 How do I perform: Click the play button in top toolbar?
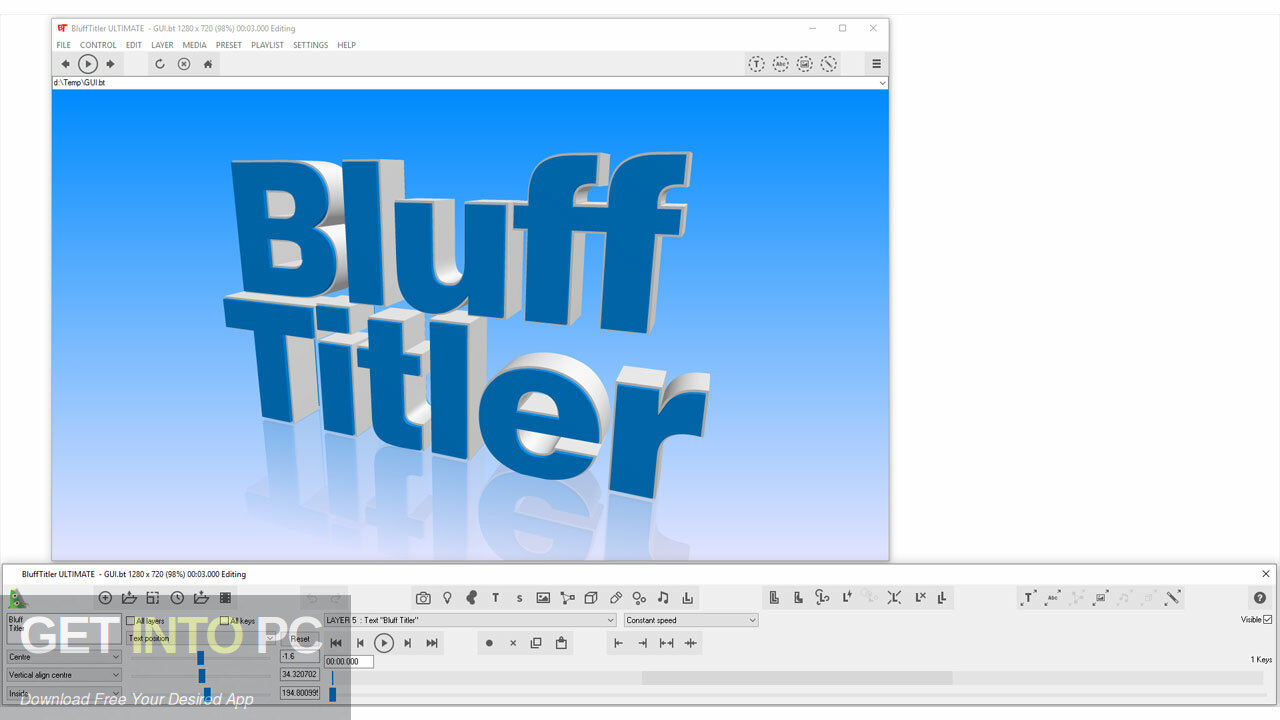tap(88, 64)
